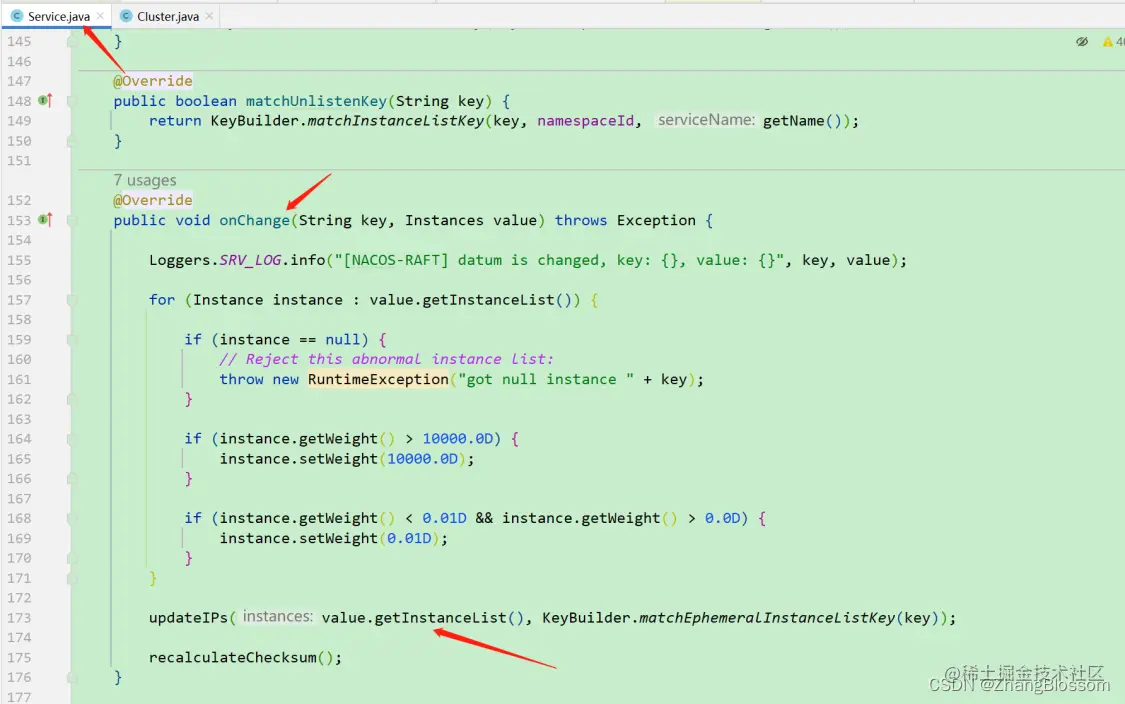Click line number 155 in the gutter
Screen dimensions: 1125x704
[x=19, y=260]
